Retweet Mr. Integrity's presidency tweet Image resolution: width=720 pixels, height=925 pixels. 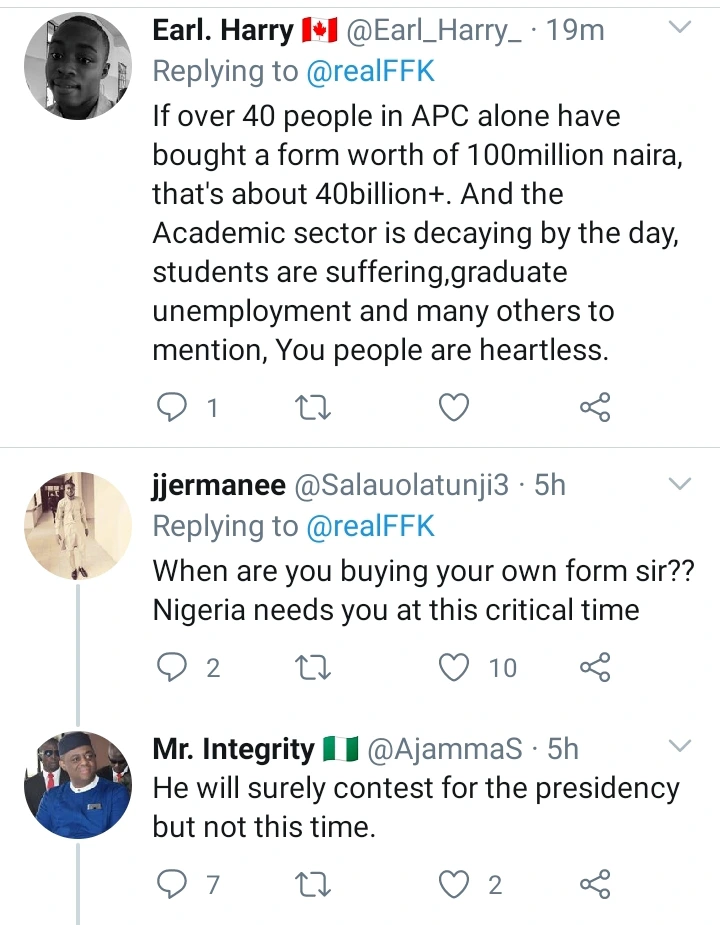click(x=315, y=884)
